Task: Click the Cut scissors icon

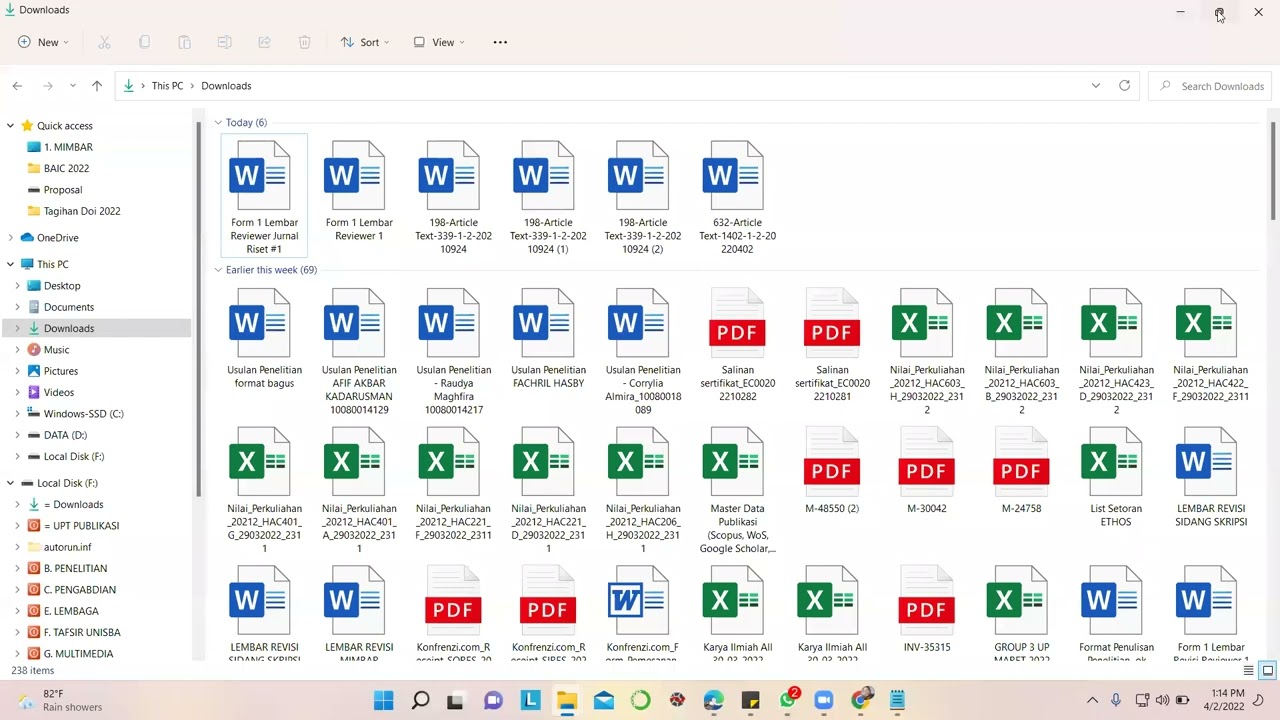Action: (x=104, y=42)
